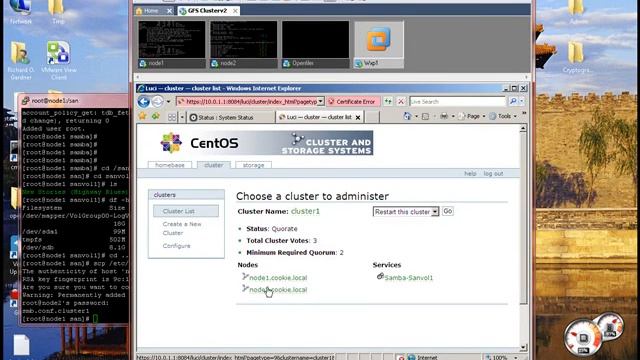Image resolution: width=640 pixels, height=360 pixels.
Task: Click the Network desktop icon
Action: tap(20, 12)
